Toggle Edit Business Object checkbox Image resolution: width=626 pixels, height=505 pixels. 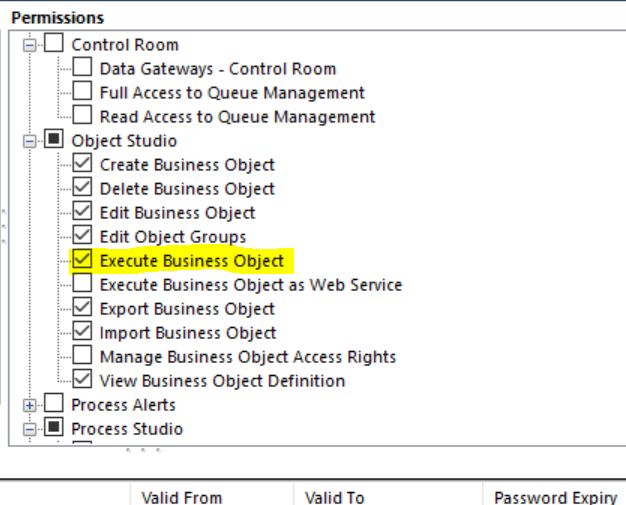click(x=82, y=213)
